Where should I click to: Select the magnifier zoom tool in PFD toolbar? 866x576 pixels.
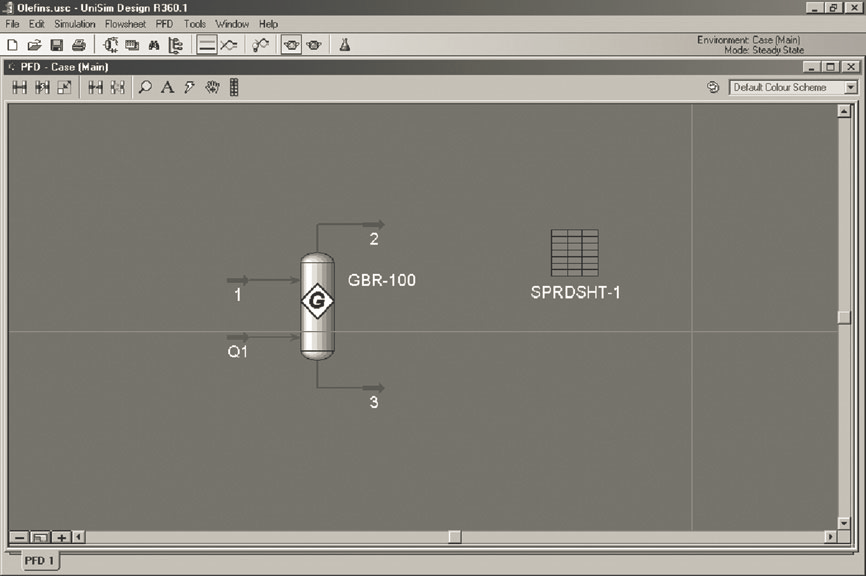(x=146, y=88)
